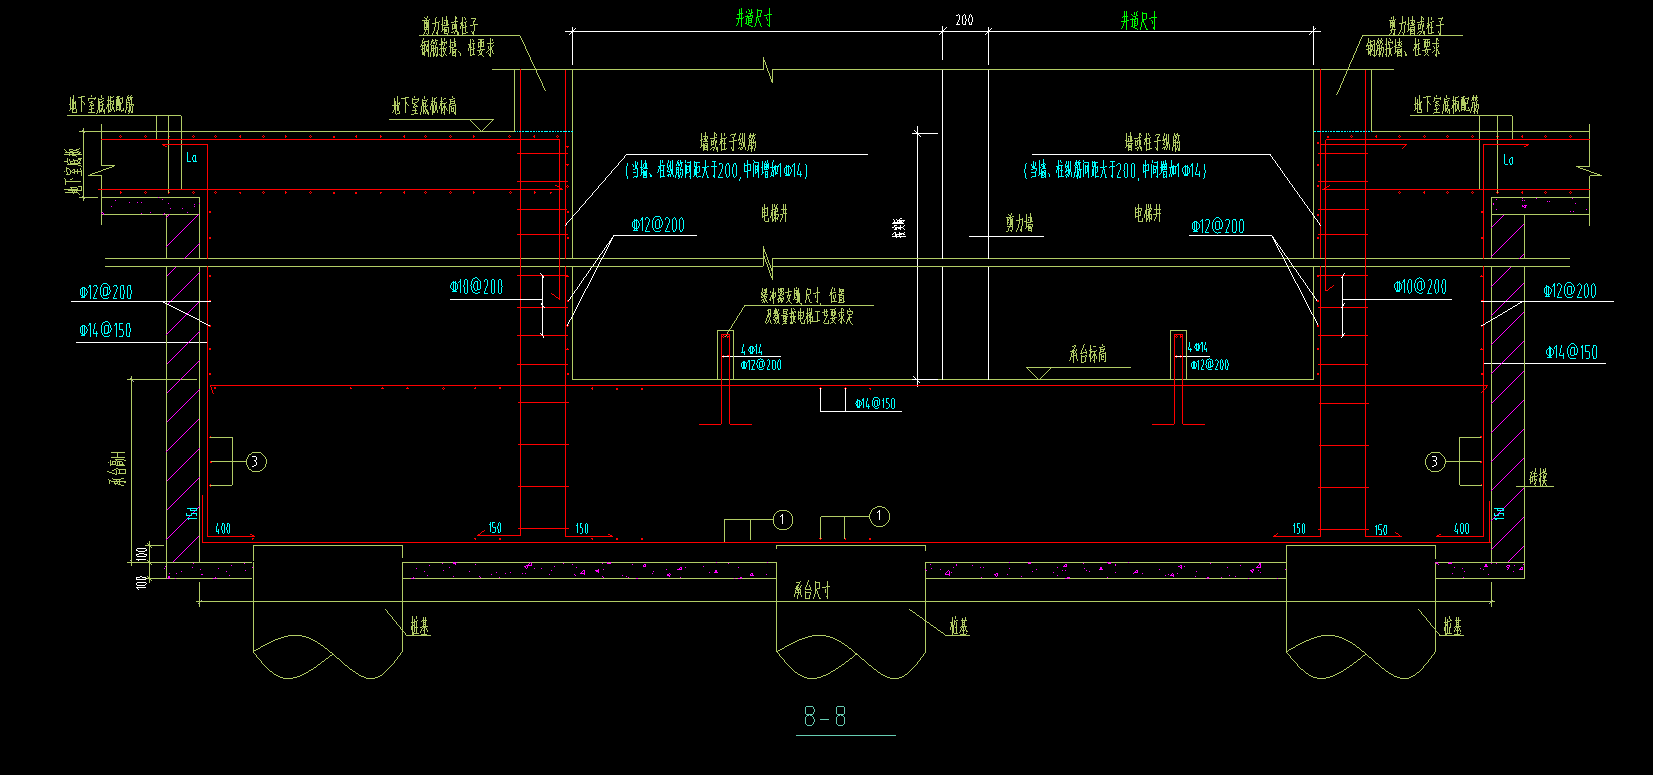Click the left "400" dimension text

click(x=222, y=528)
